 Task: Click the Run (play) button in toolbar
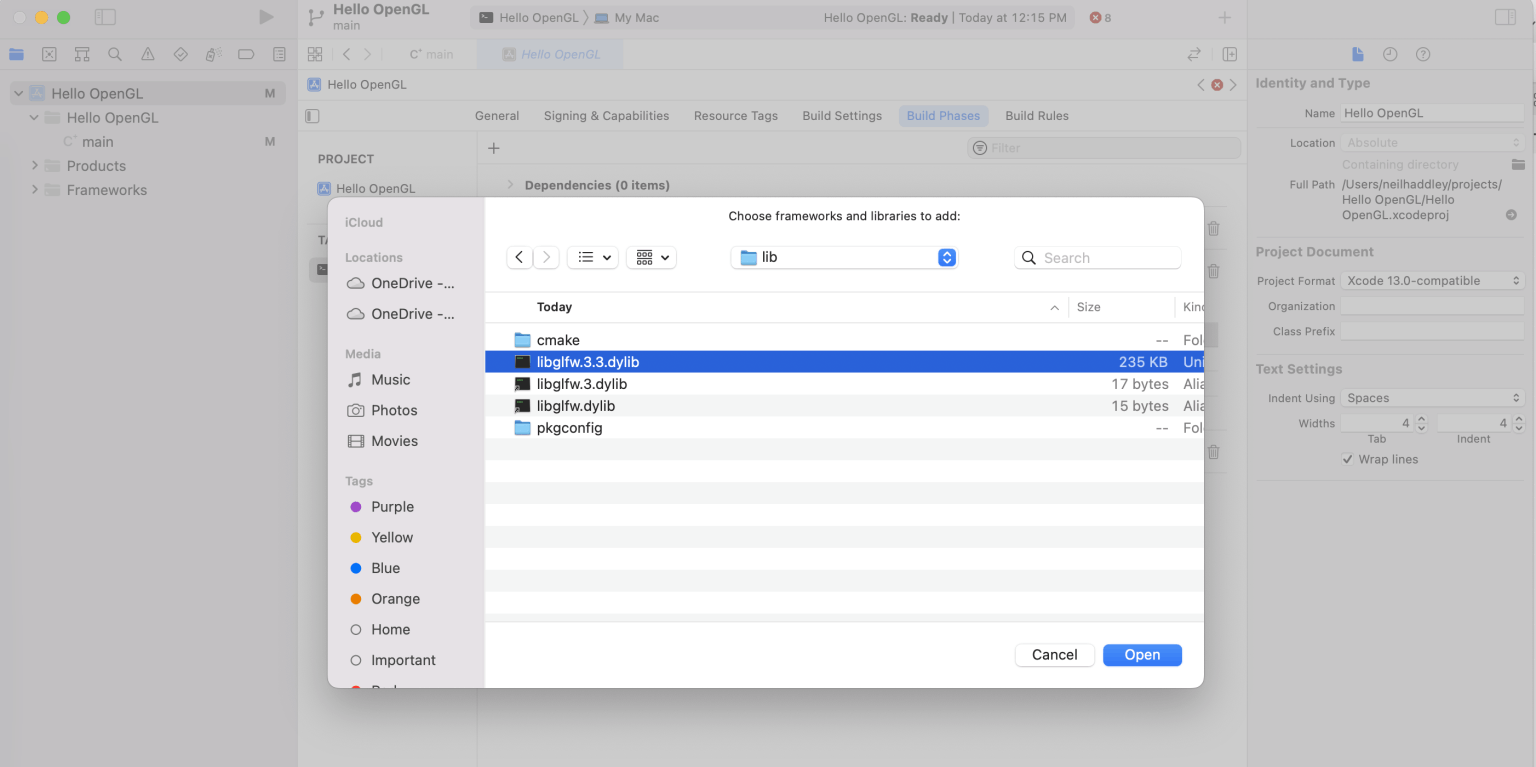coord(265,17)
